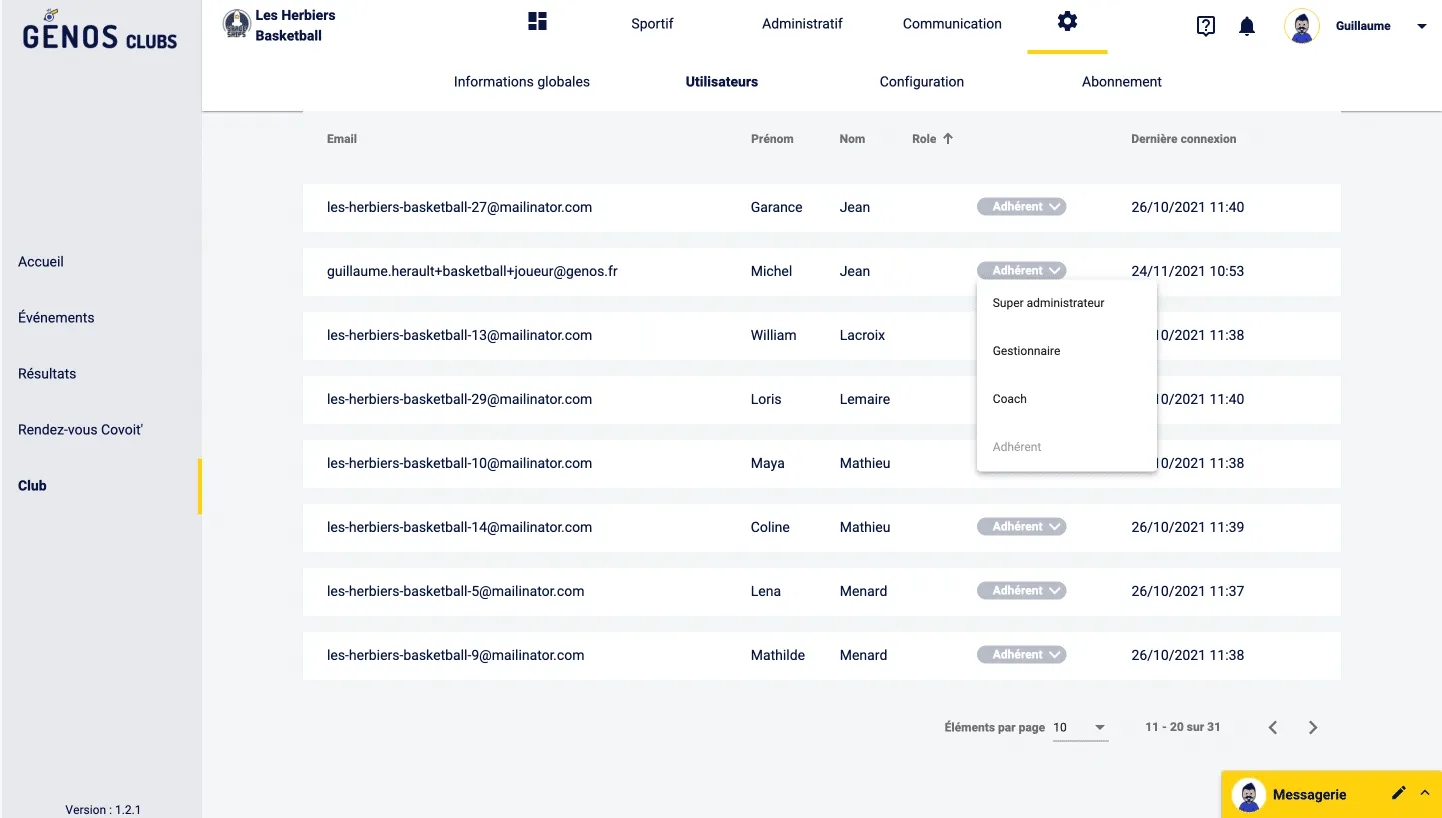Click Guillaume's profile avatar
Screen dimensions: 1442x818
pos(1301,27)
